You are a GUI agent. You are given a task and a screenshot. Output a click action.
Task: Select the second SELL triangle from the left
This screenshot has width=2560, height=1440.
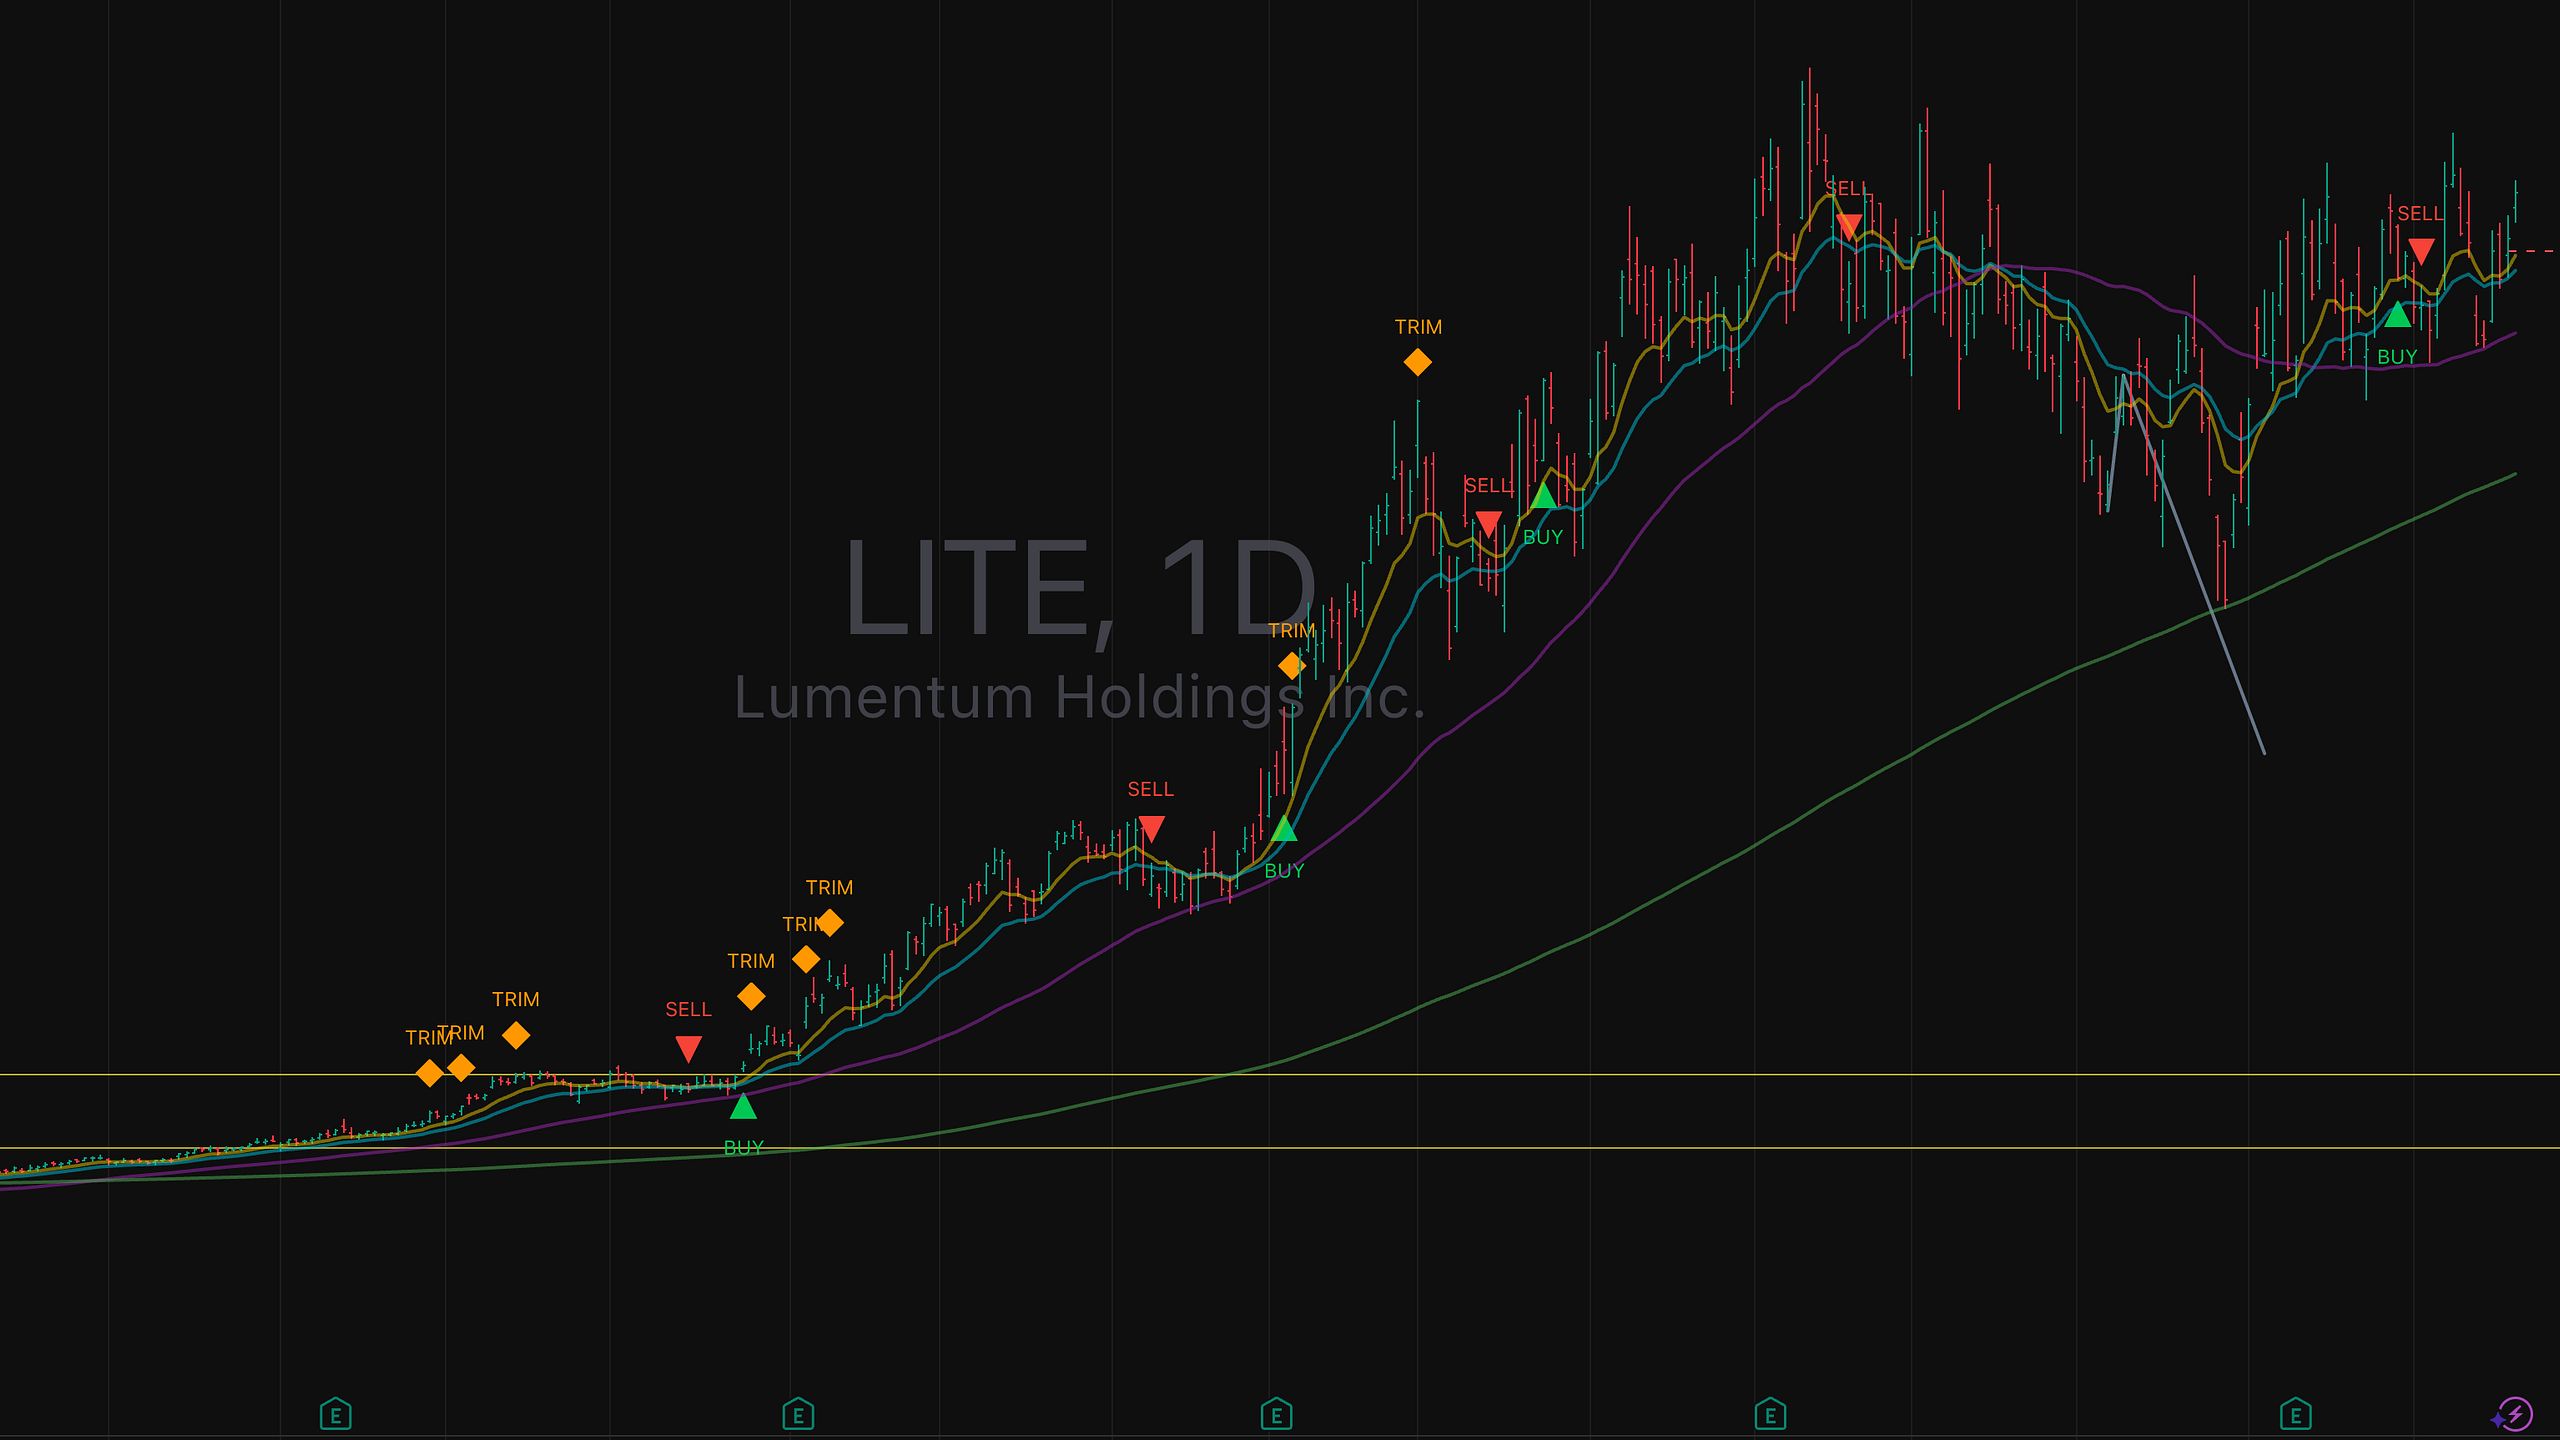1151,829
